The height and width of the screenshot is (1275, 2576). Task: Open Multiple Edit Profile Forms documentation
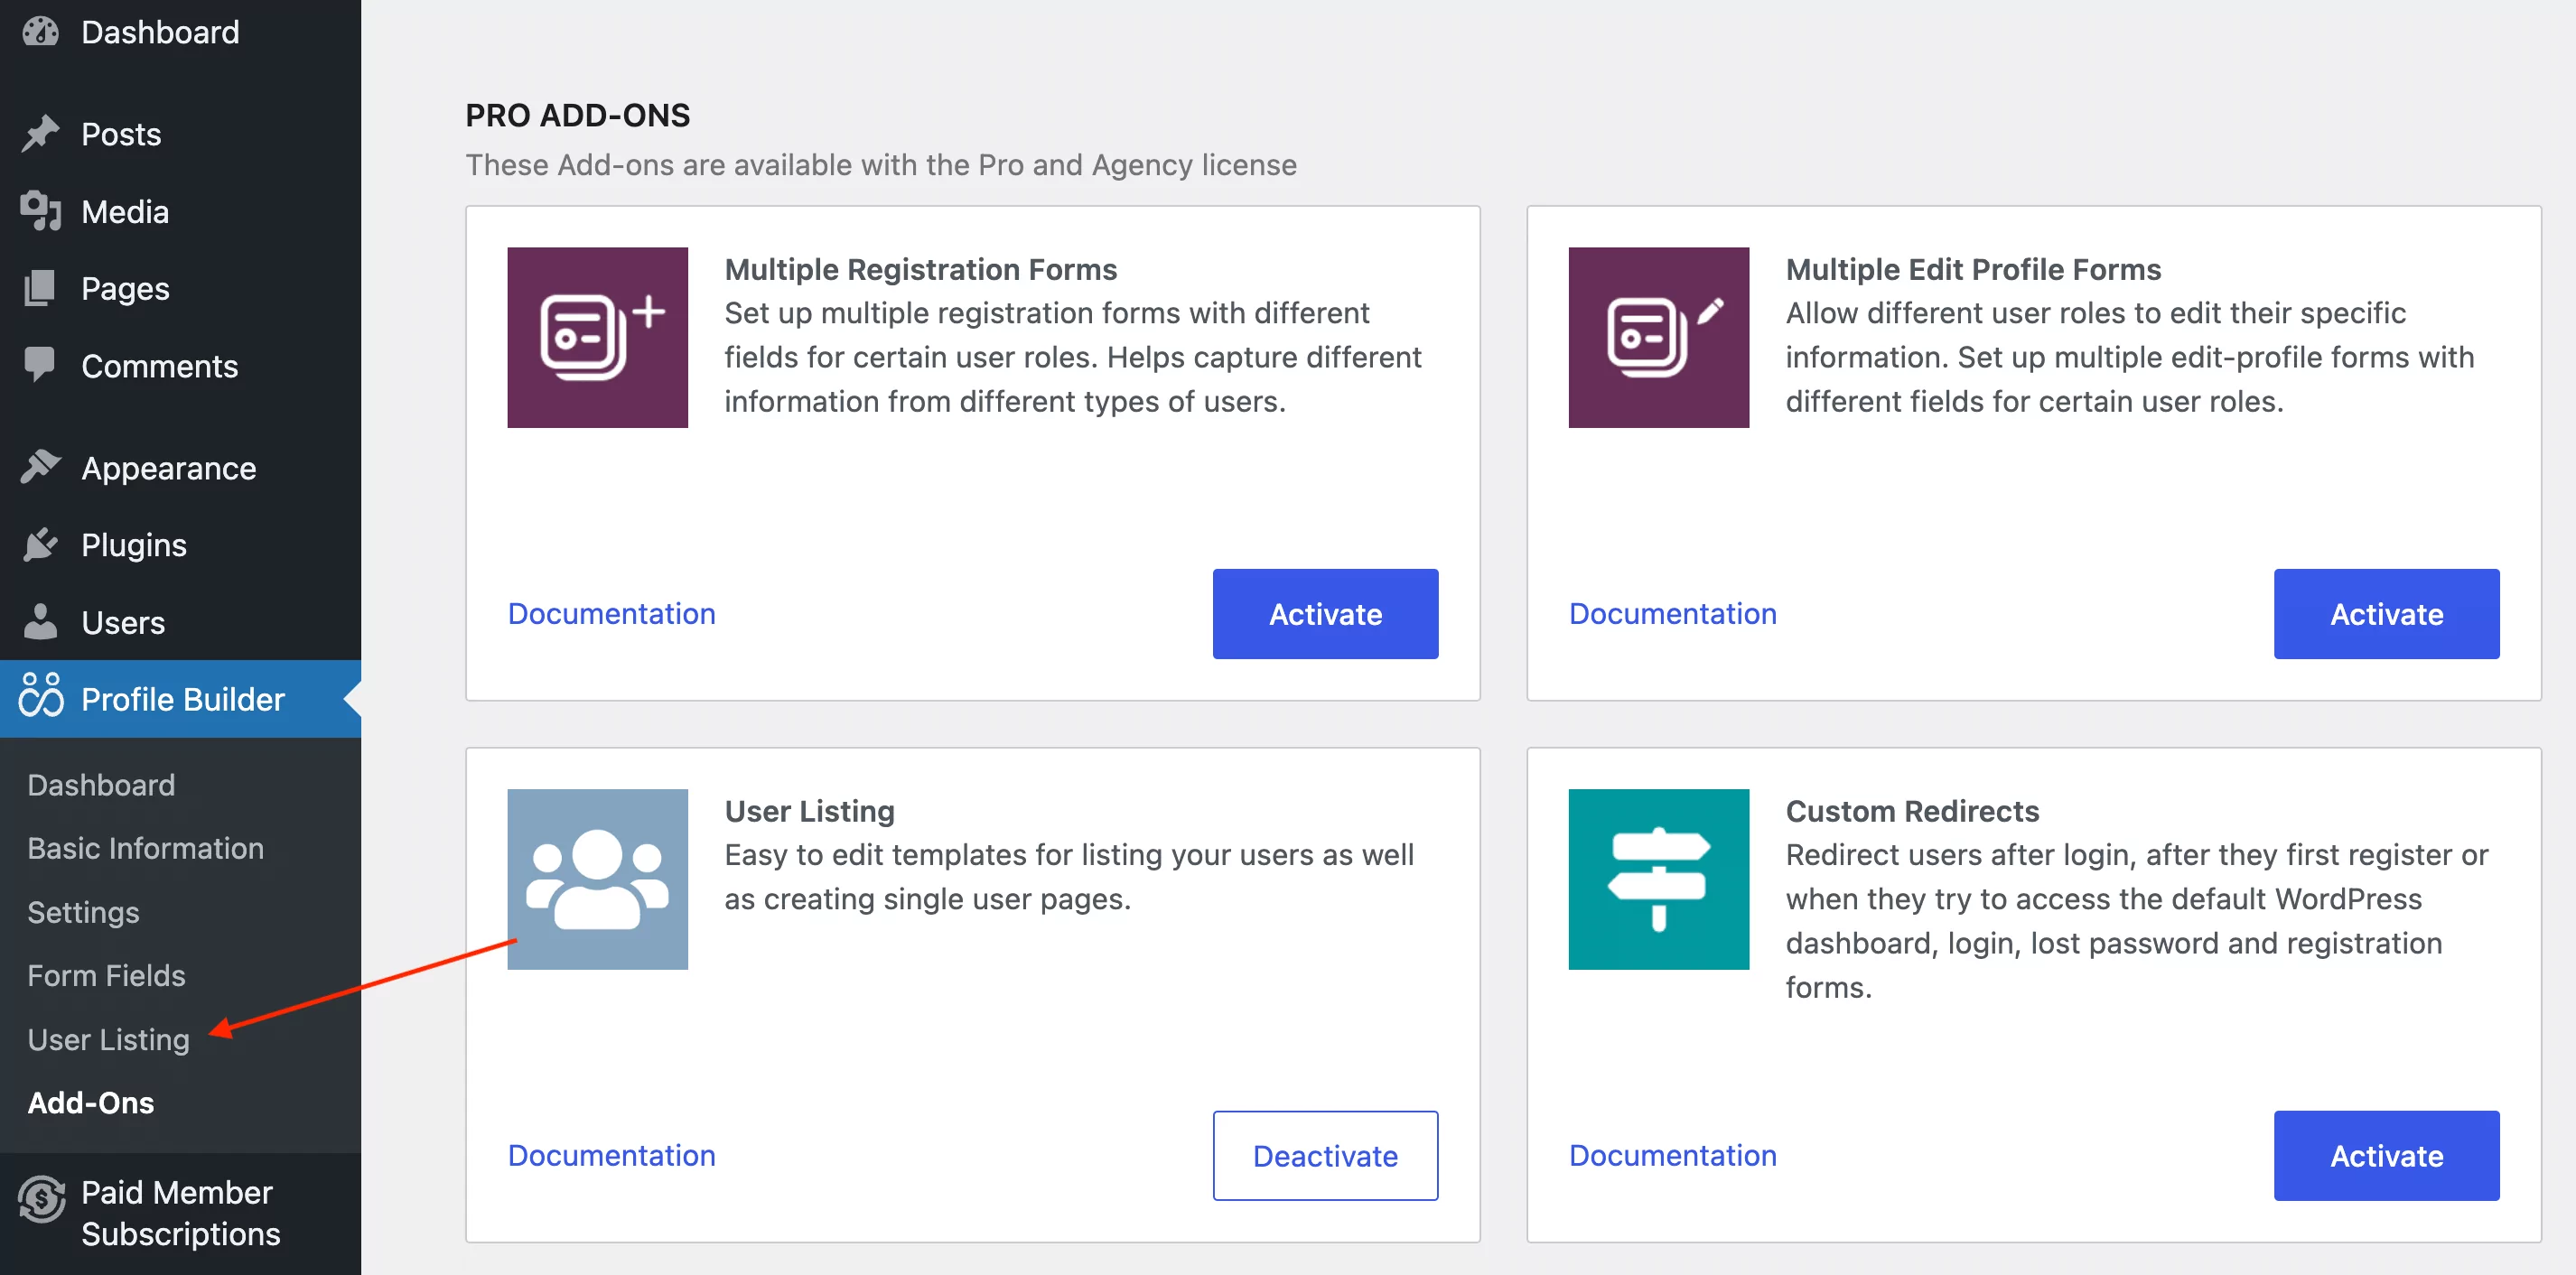point(1673,613)
